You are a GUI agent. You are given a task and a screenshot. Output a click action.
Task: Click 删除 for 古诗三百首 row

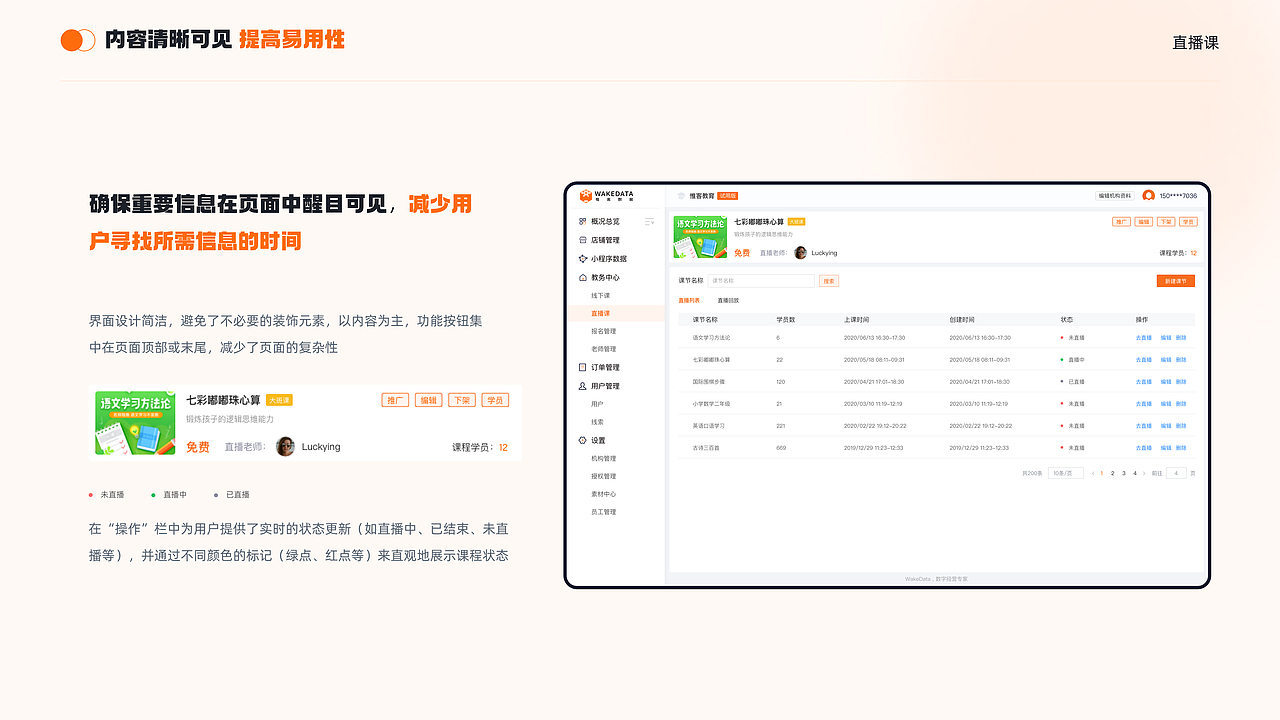click(x=1181, y=448)
